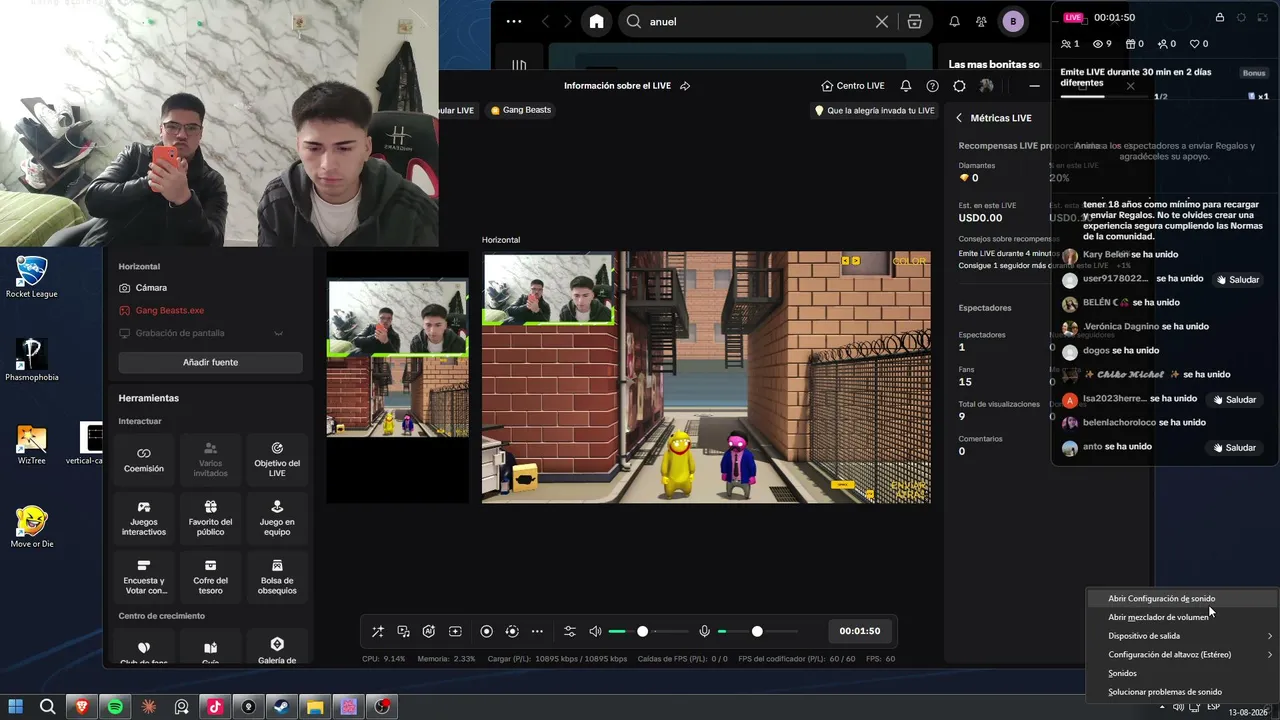Click Saludar next to Isa2023herre

pyautogui.click(x=1234, y=400)
